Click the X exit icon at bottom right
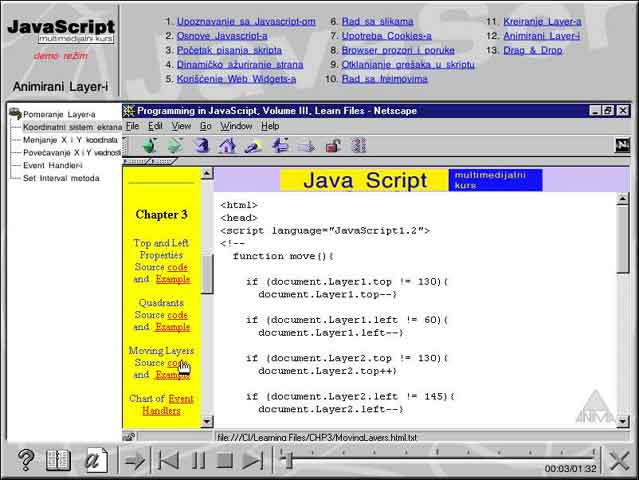Screen dimensions: 639x480 point(619,462)
